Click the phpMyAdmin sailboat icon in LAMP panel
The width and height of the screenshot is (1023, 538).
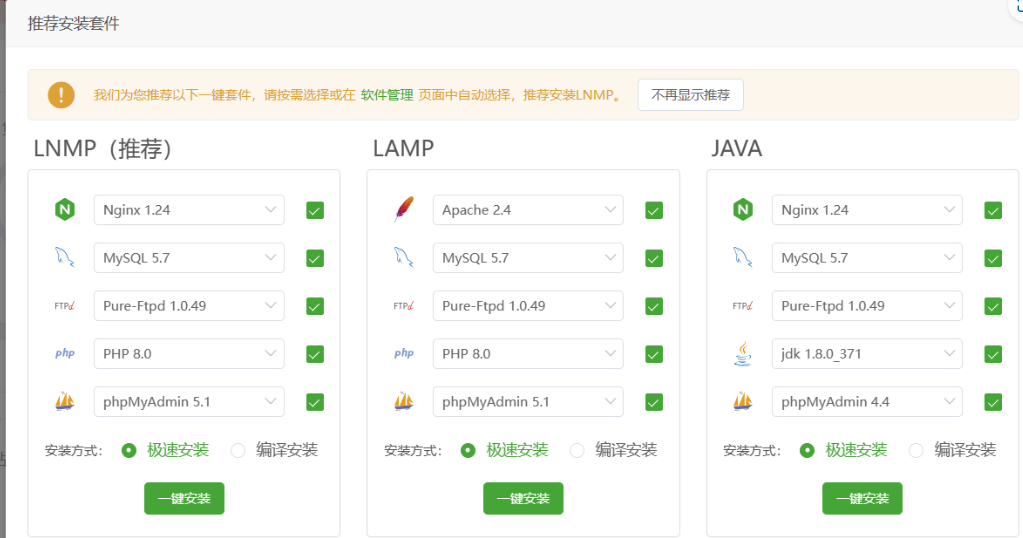[x=404, y=401]
